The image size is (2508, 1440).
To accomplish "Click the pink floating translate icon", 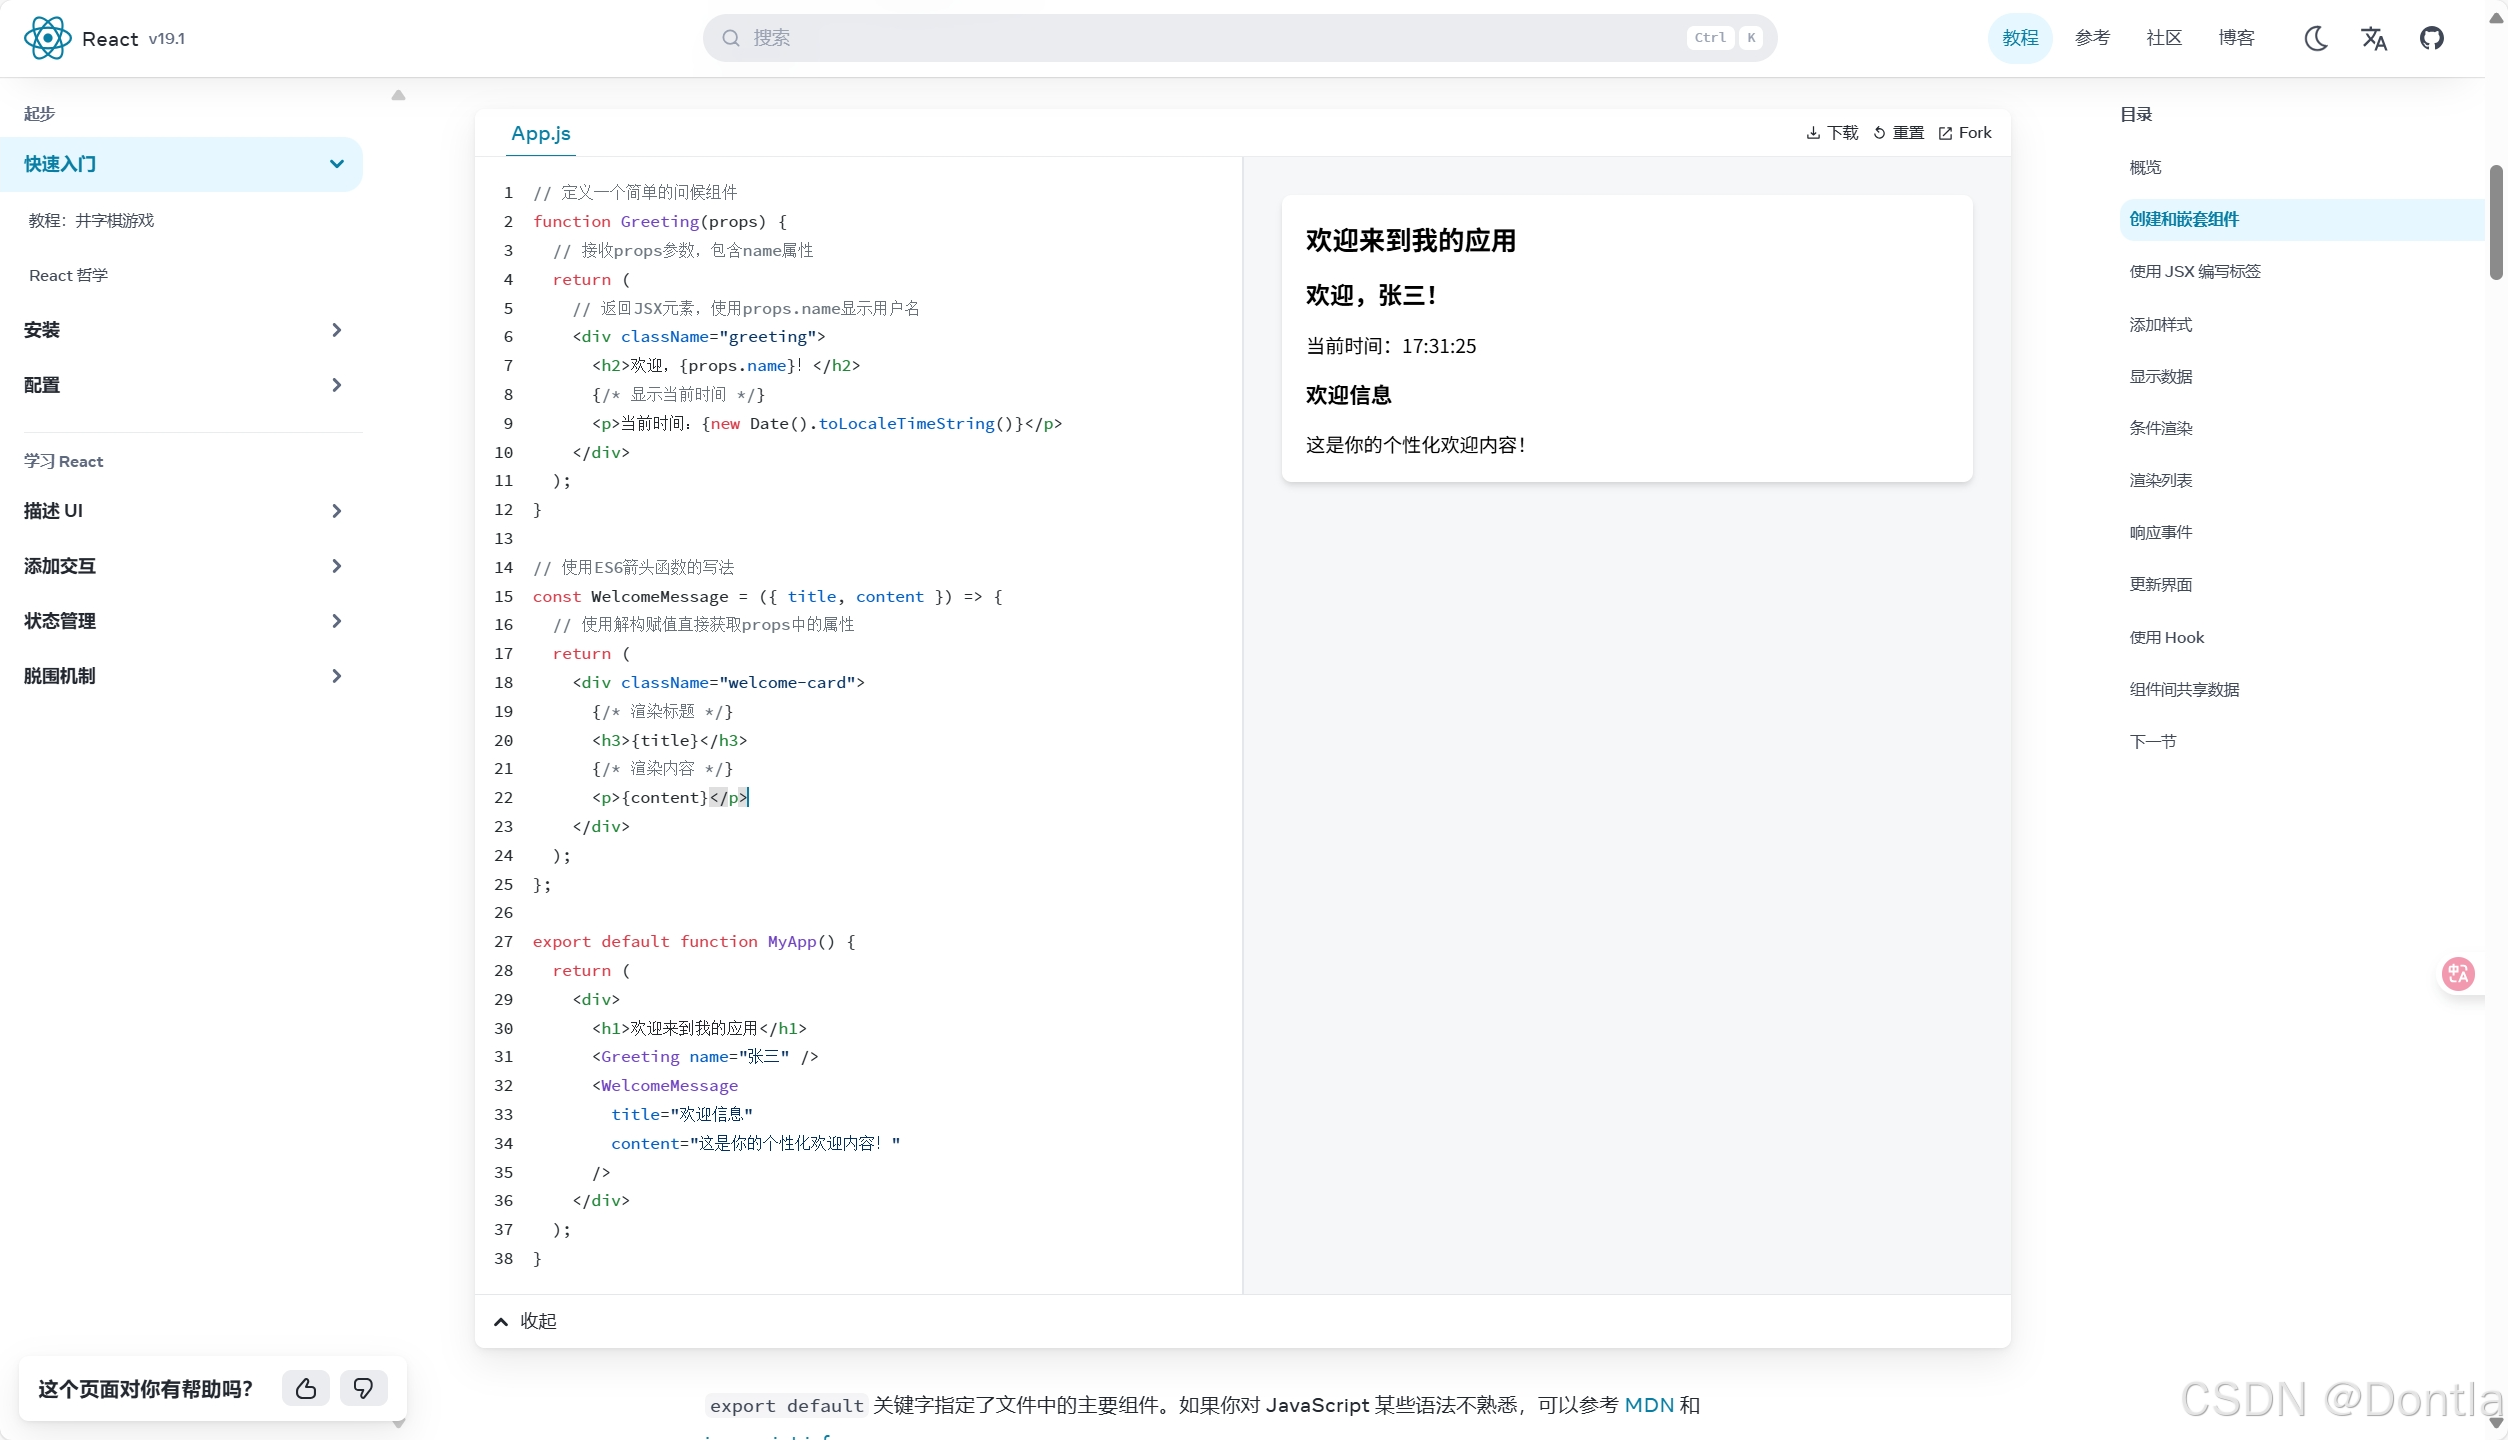I will pos(2458,974).
